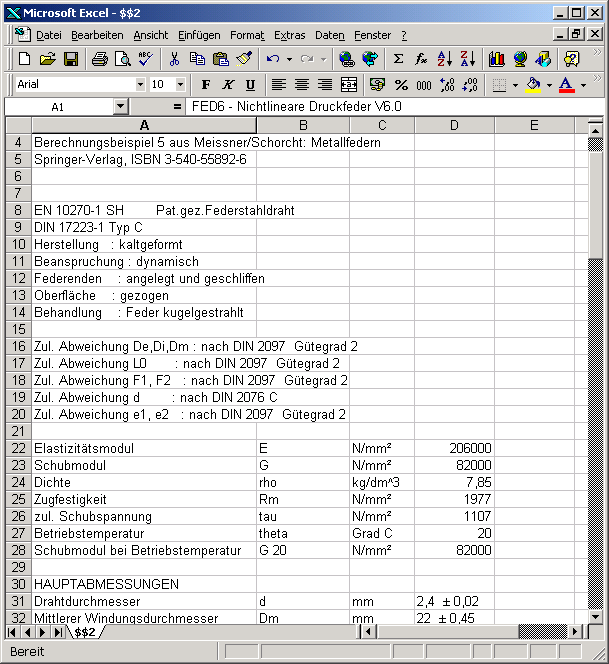This screenshot has width=609, height=664.
Task: Click column D header
Action: [454, 125]
